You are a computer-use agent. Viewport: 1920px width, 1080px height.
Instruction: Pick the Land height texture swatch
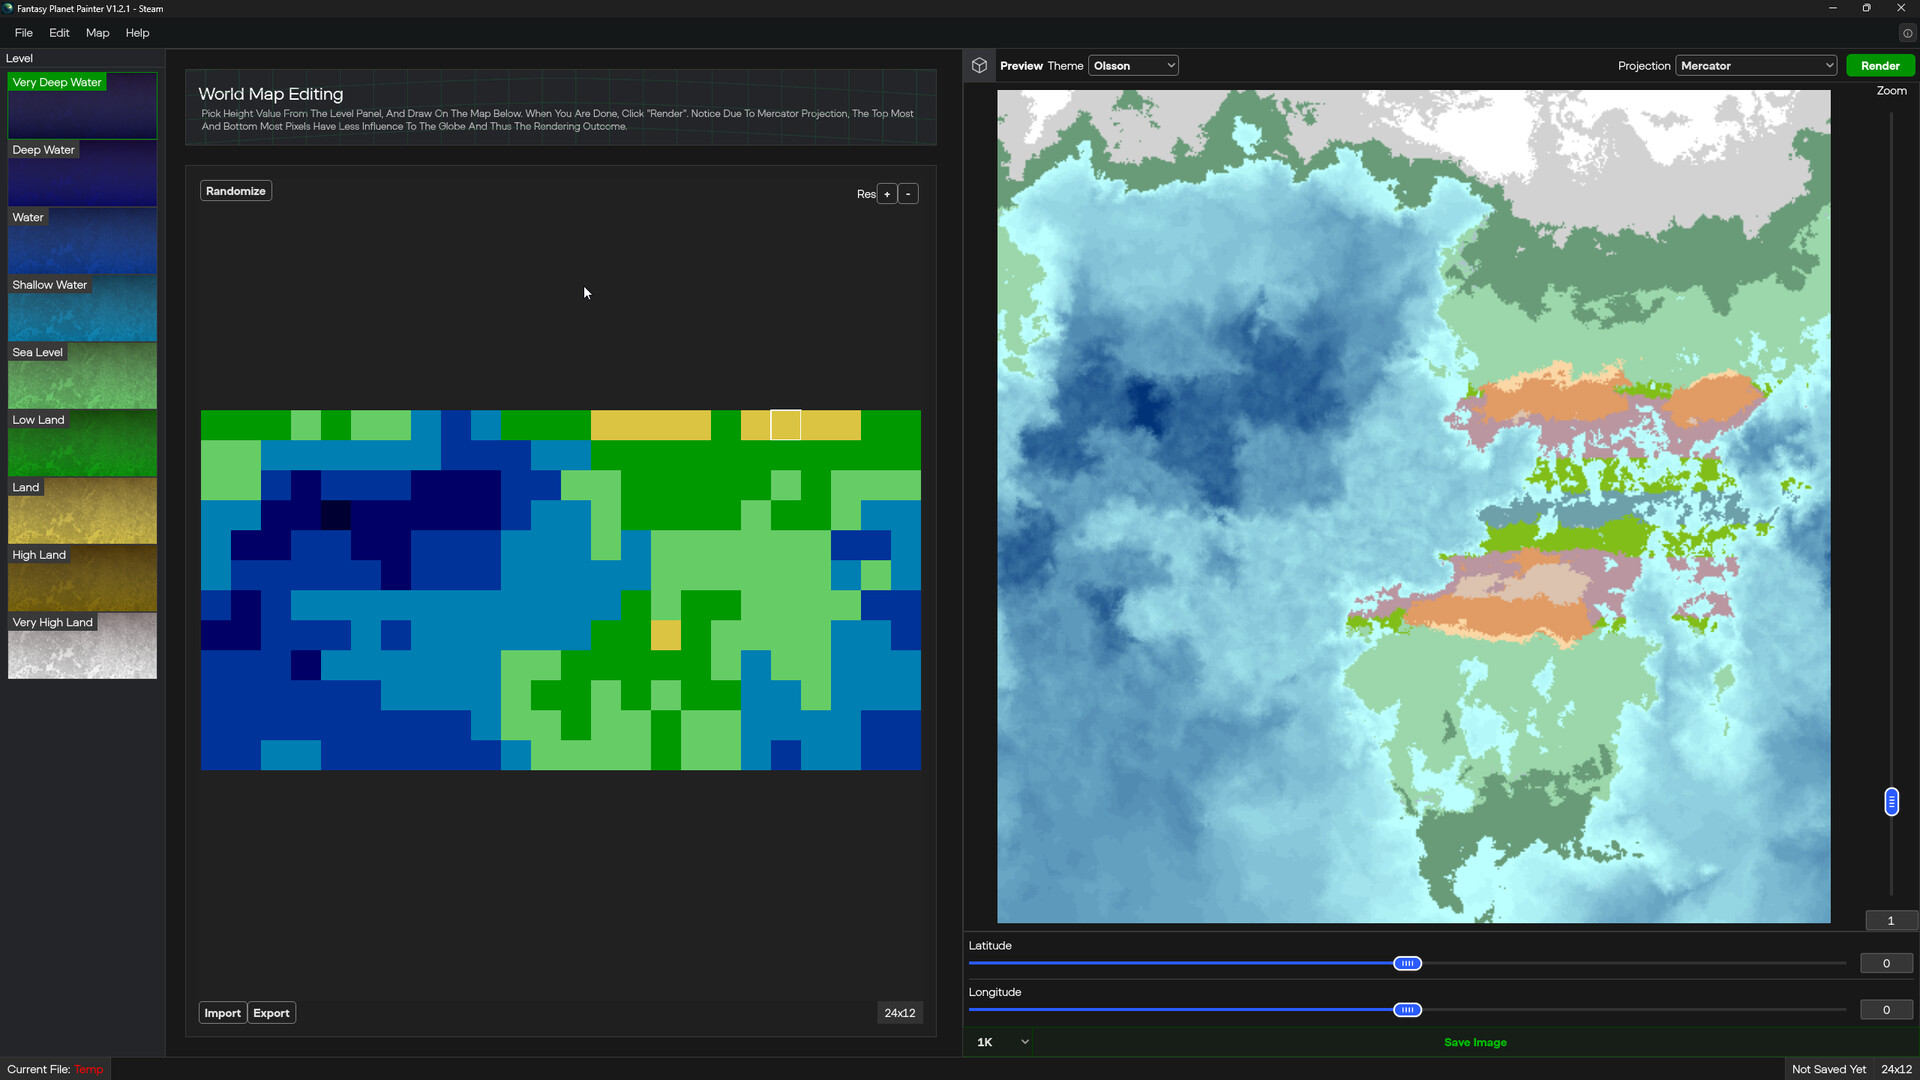[x=82, y=511]
